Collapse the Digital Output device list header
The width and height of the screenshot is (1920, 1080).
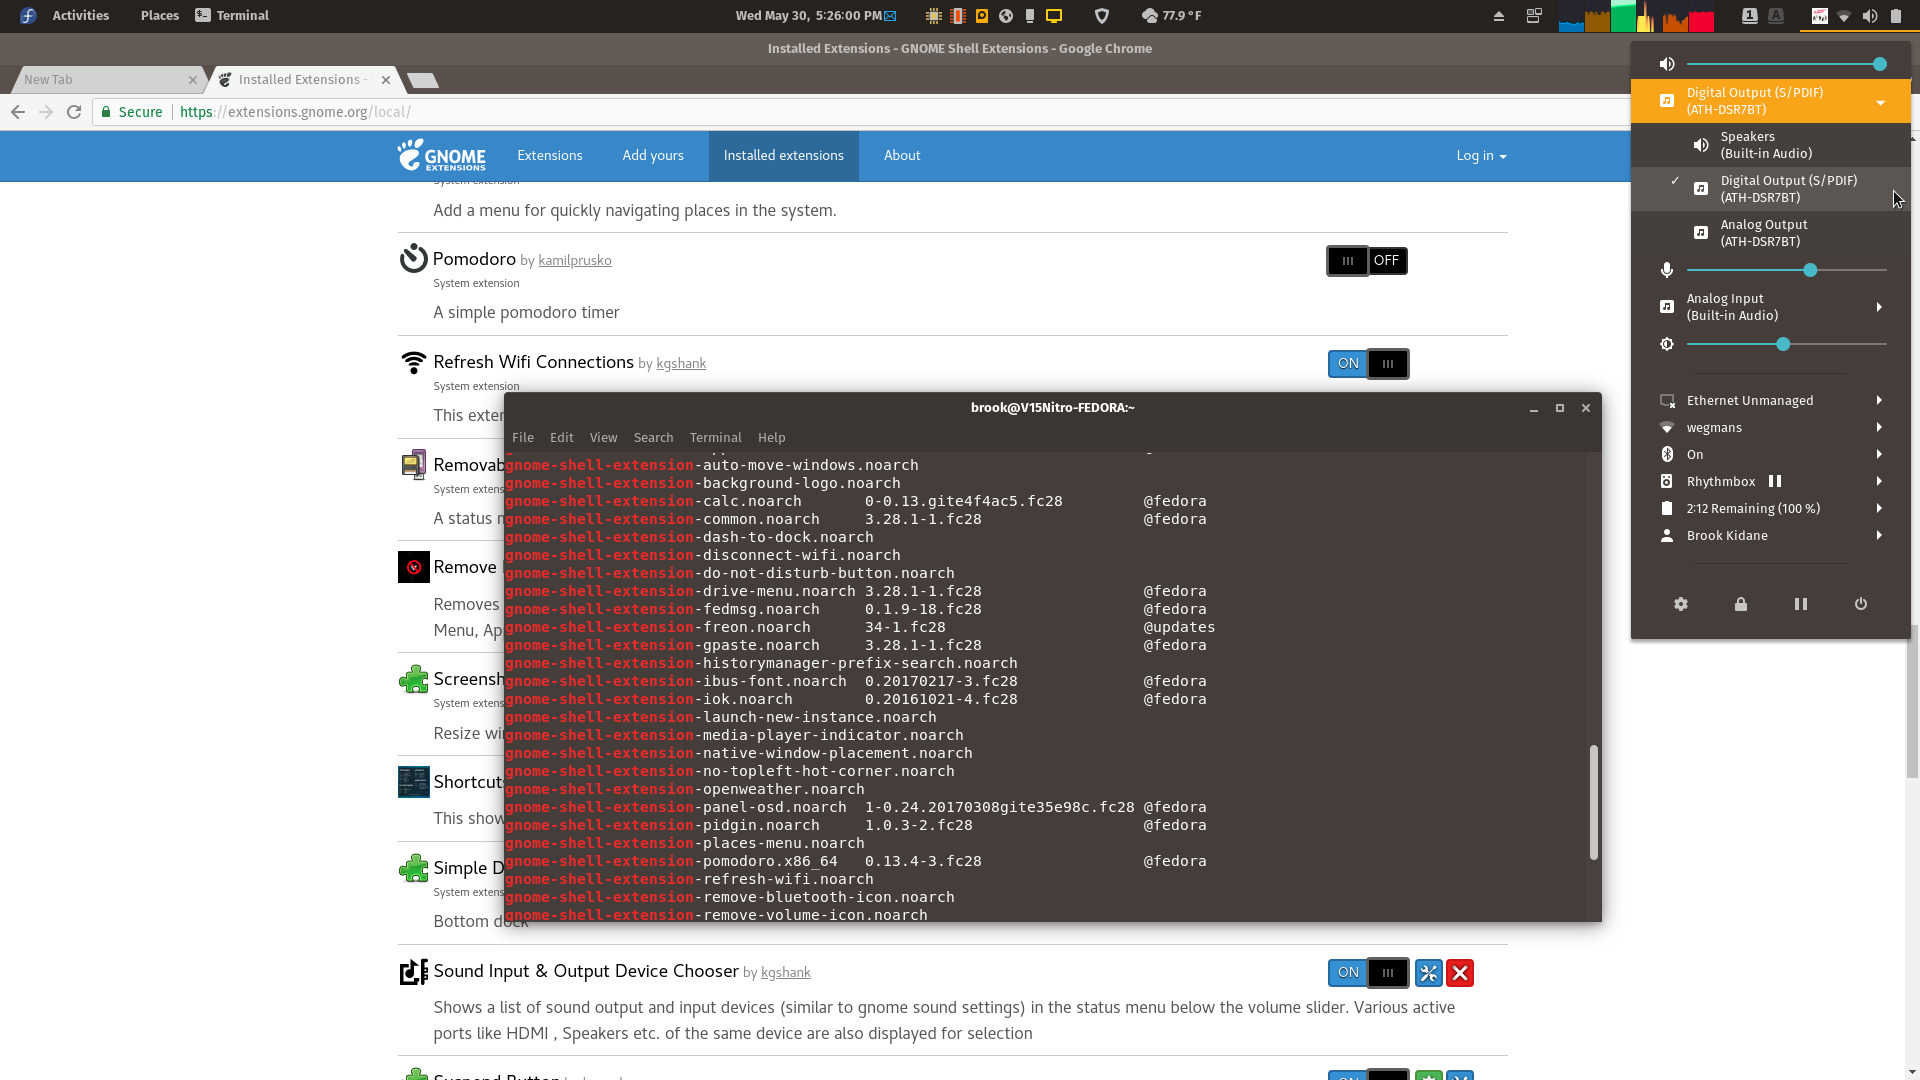tap(1771, 101)
